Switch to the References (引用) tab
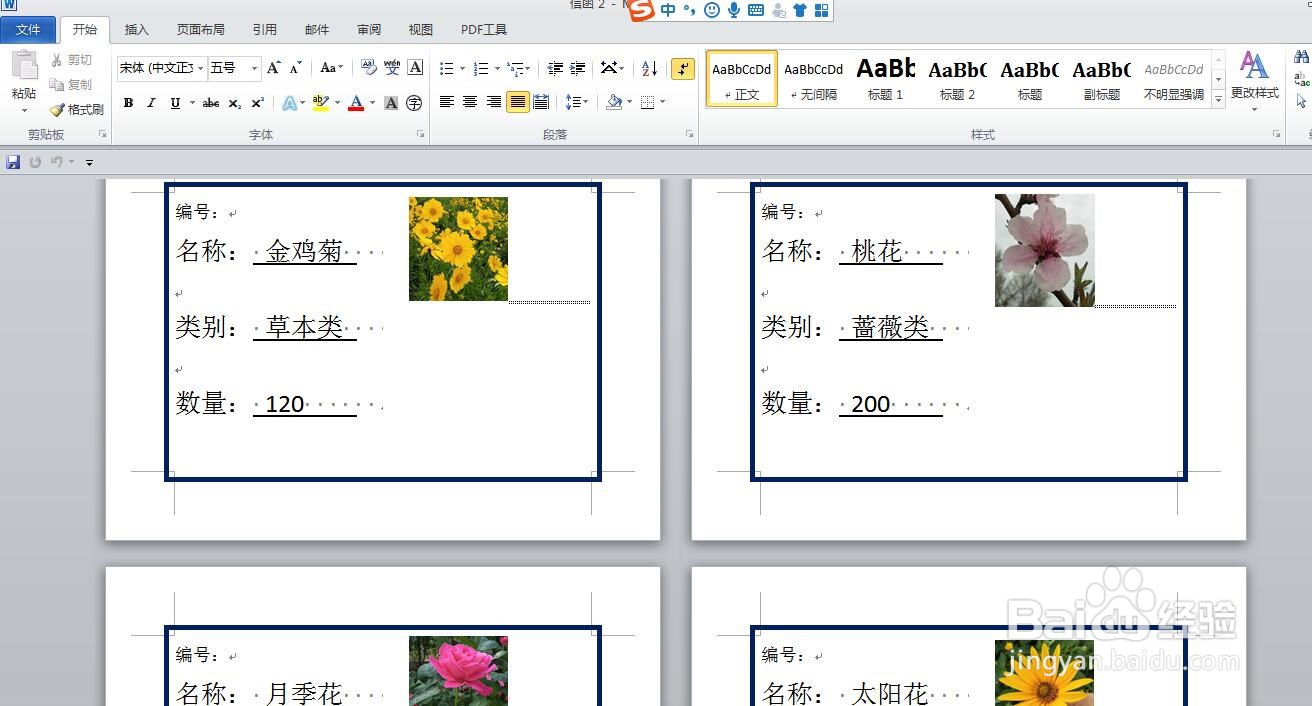This screenshot has height=706, width=1312. point(265,30)
